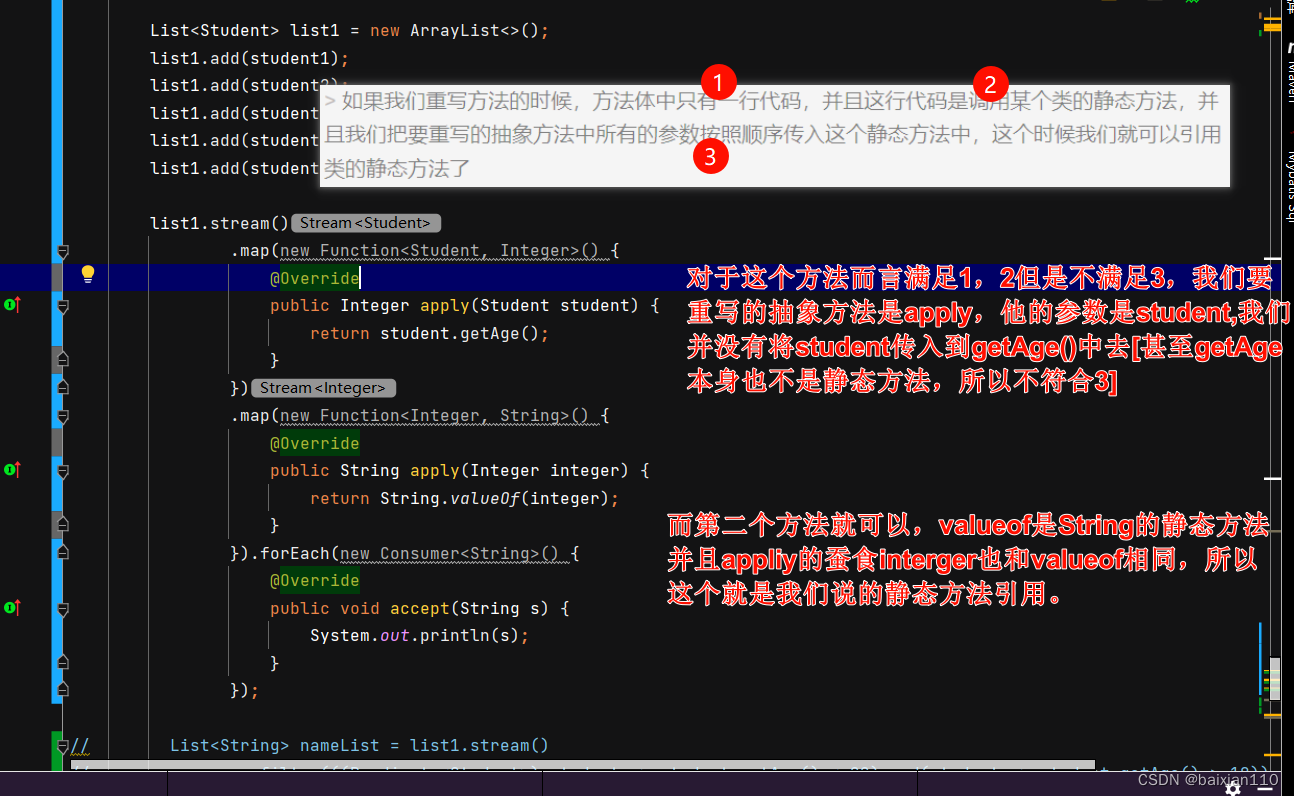Click the vertical editor scrollbar thumb
The width and height of the screenshot is (1294, 796).
click(1275, 680)
